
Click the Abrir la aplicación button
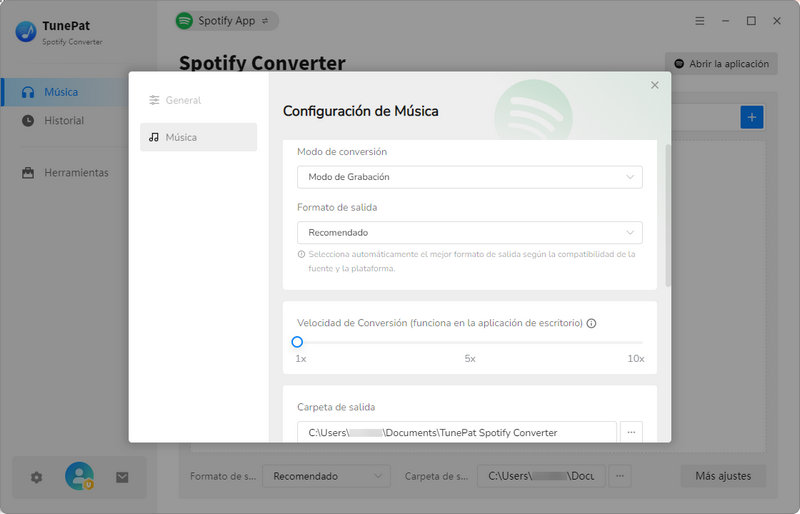tap(721, 64)
